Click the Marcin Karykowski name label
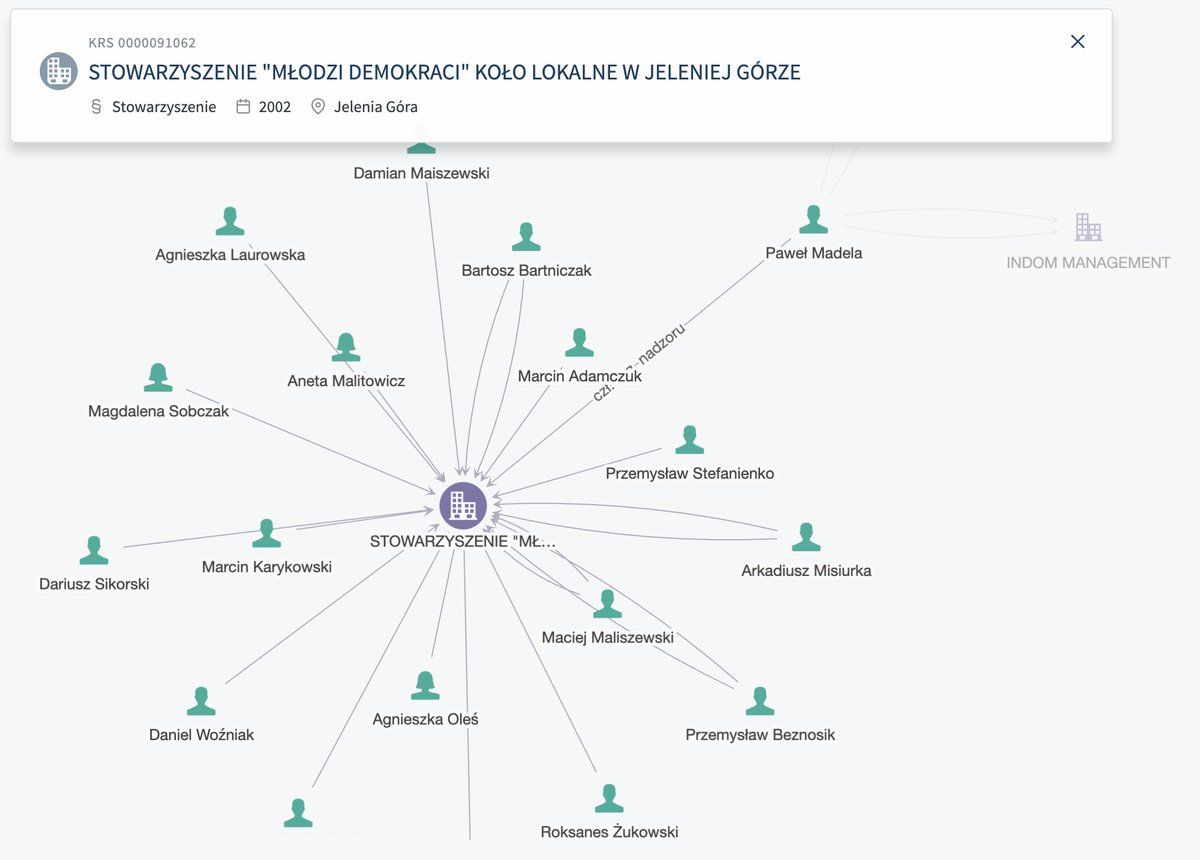 pyautogui.click(x=267, y=567)
